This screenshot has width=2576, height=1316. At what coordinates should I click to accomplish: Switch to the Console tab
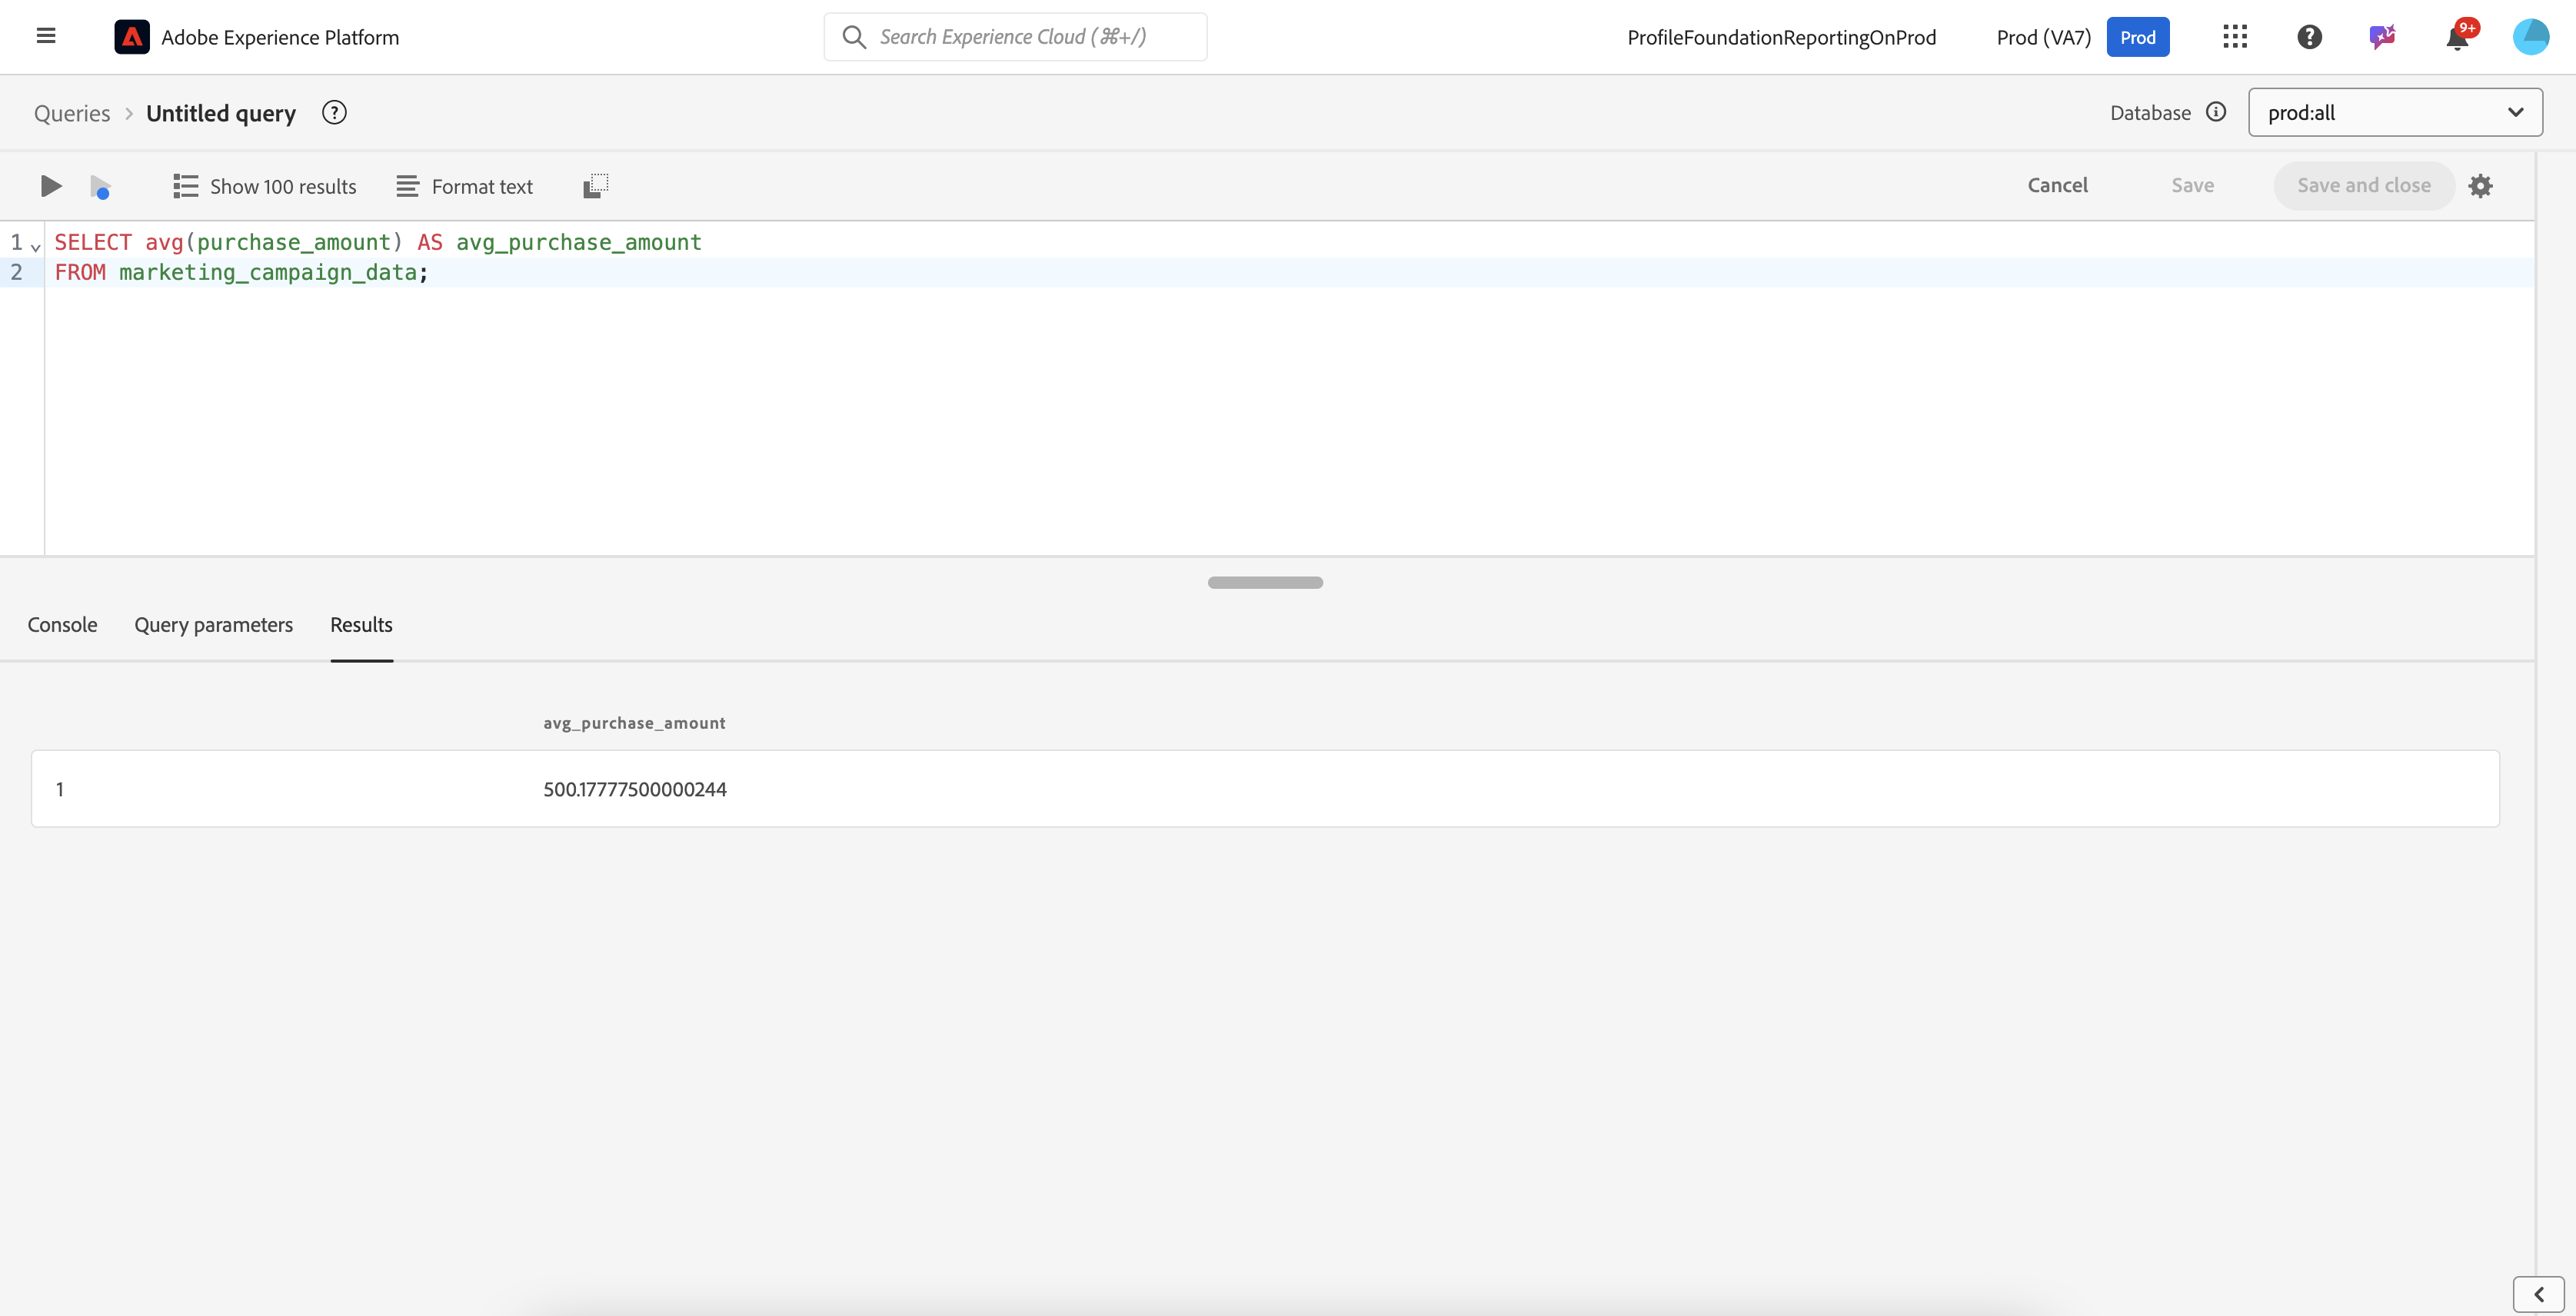[x=62, y=625]
